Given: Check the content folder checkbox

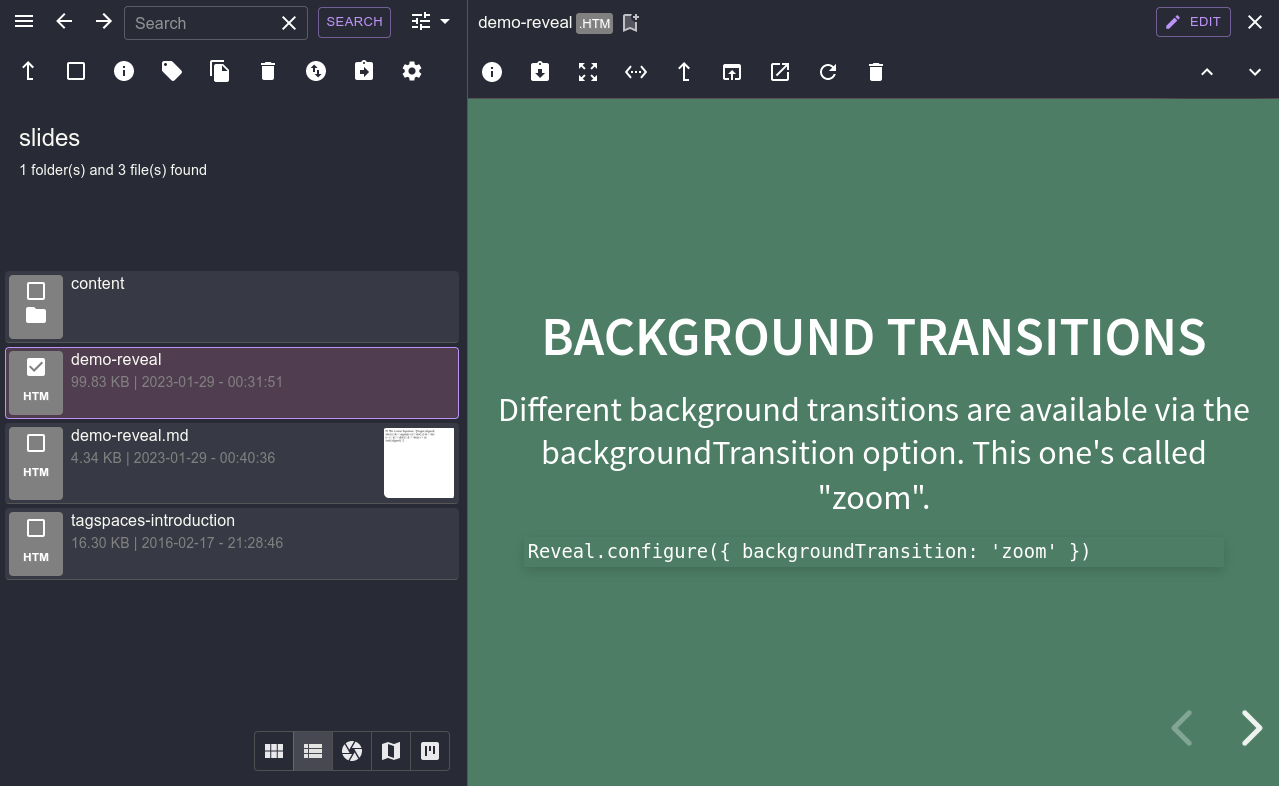Looking at the screenshot, I should point(36,291).
